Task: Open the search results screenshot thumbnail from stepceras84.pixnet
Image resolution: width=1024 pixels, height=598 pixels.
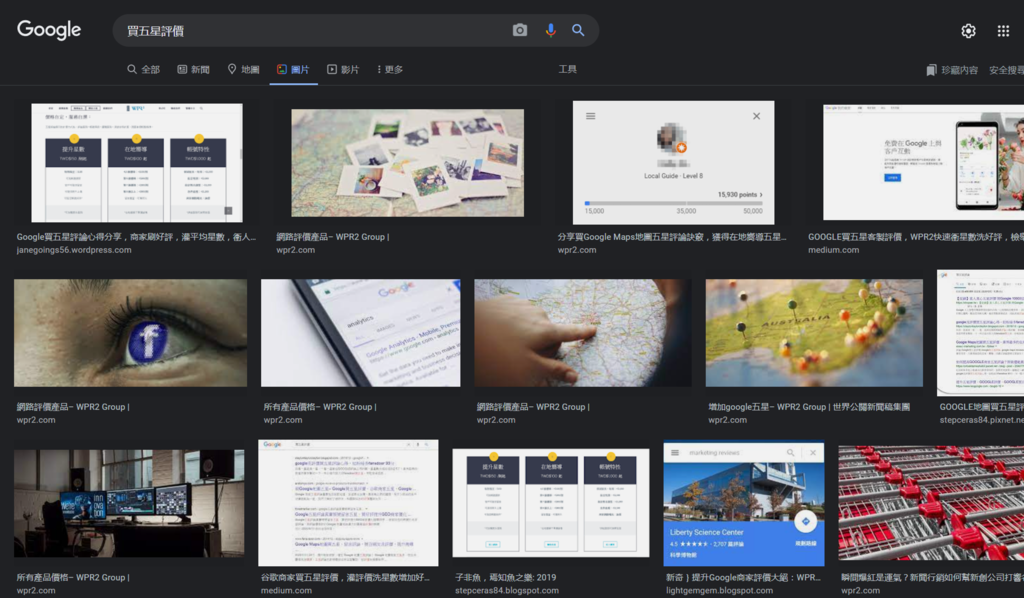Action: [x=980, y=333]
